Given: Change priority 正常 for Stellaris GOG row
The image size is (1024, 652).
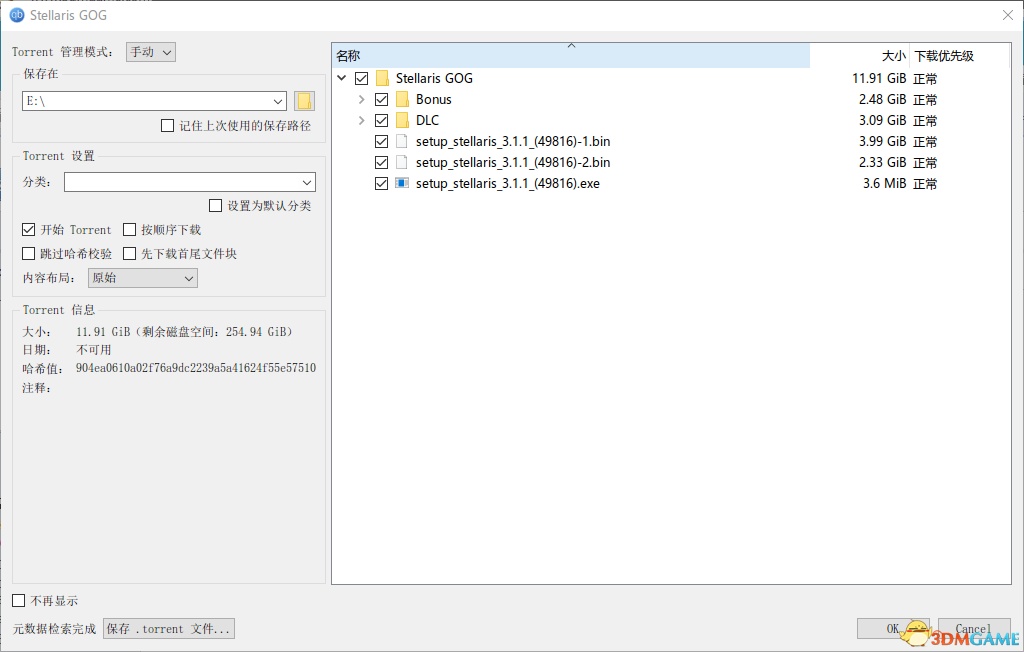Looking at the screenshot, I should tap(925, 79).
